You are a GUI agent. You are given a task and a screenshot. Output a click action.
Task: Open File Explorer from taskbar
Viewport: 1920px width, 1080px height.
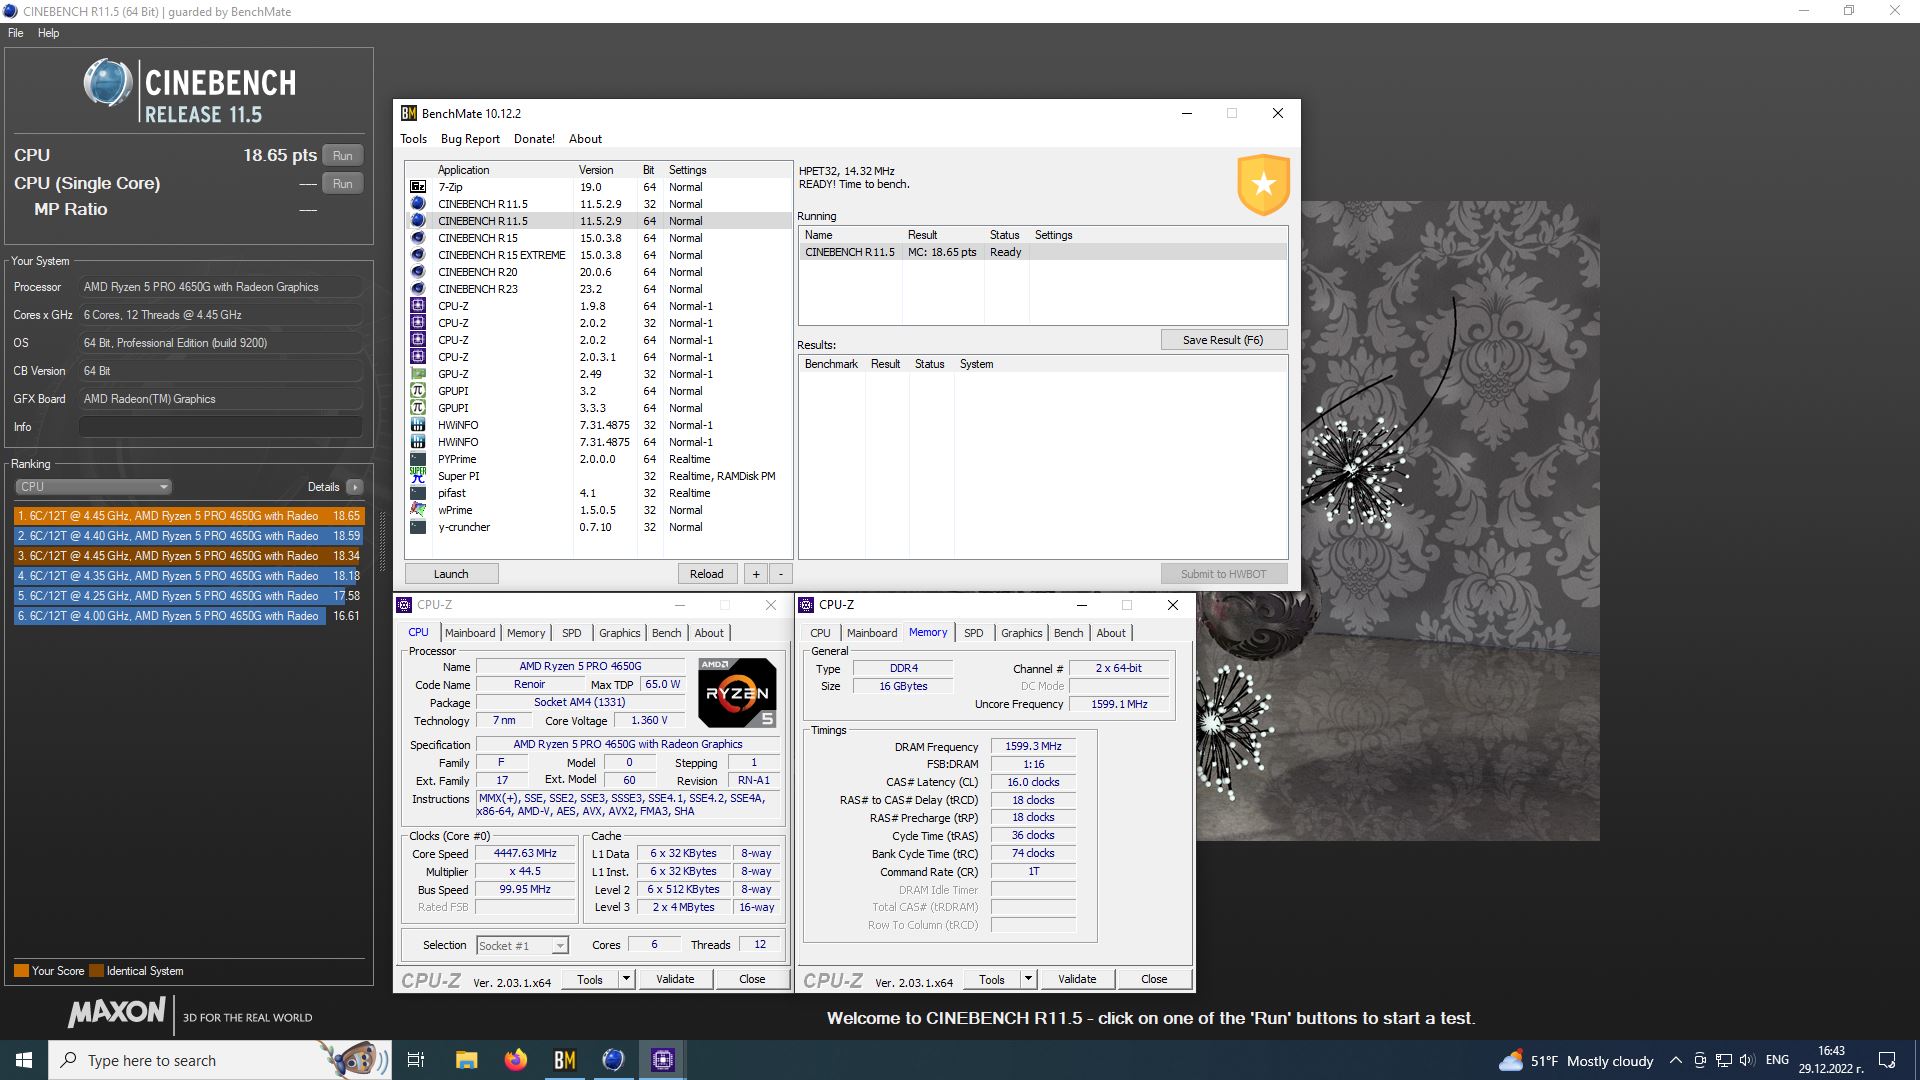(x=466, y=1060)
